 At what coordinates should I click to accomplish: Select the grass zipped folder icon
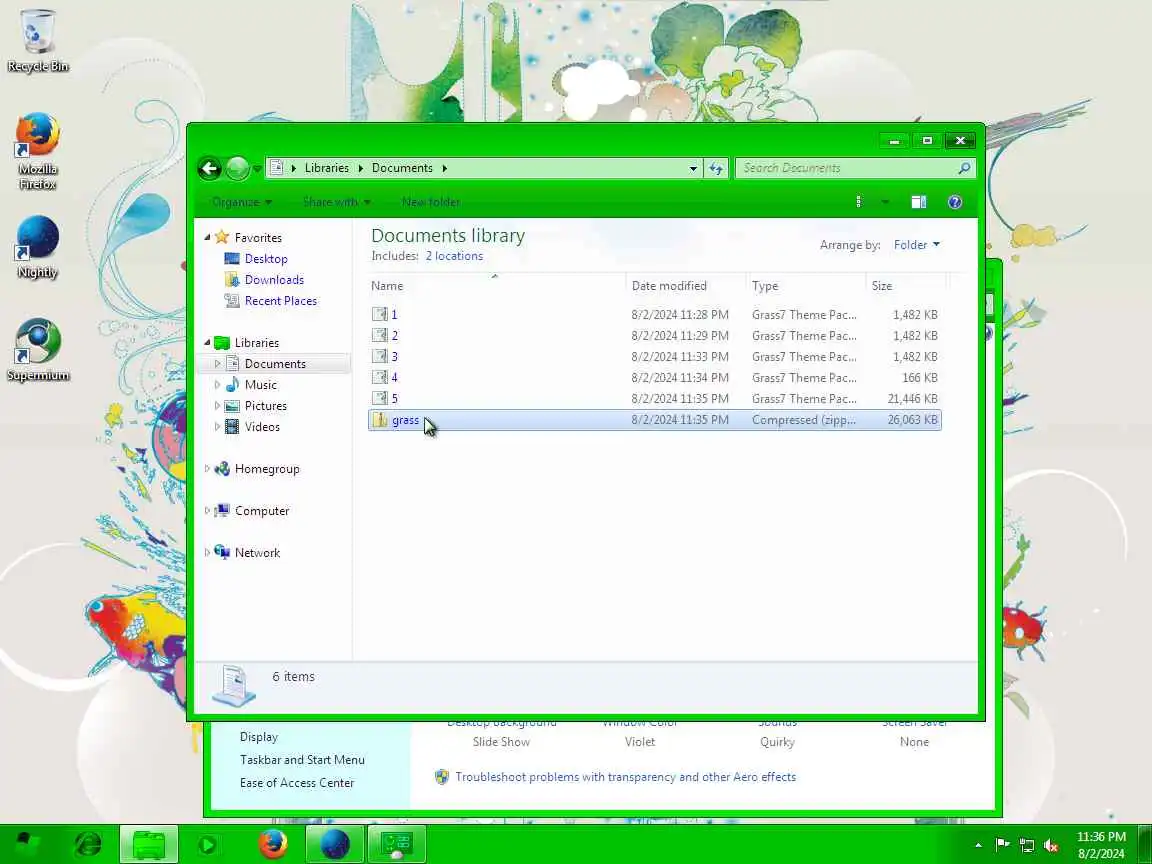coord(380,420)
